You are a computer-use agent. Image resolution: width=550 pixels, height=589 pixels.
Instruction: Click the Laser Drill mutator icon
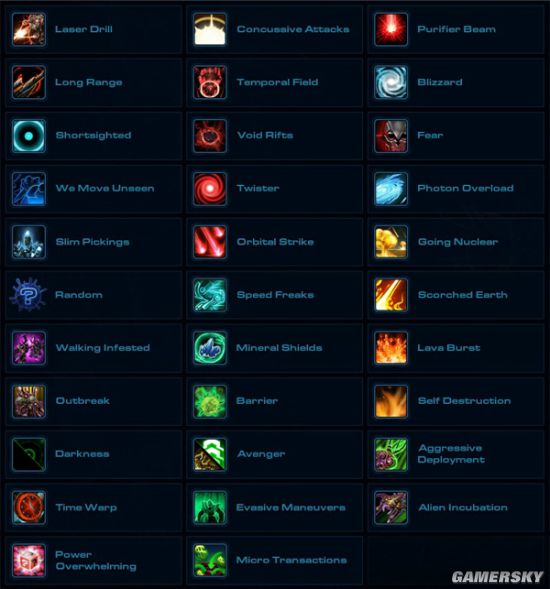click(x=29, y=29)
